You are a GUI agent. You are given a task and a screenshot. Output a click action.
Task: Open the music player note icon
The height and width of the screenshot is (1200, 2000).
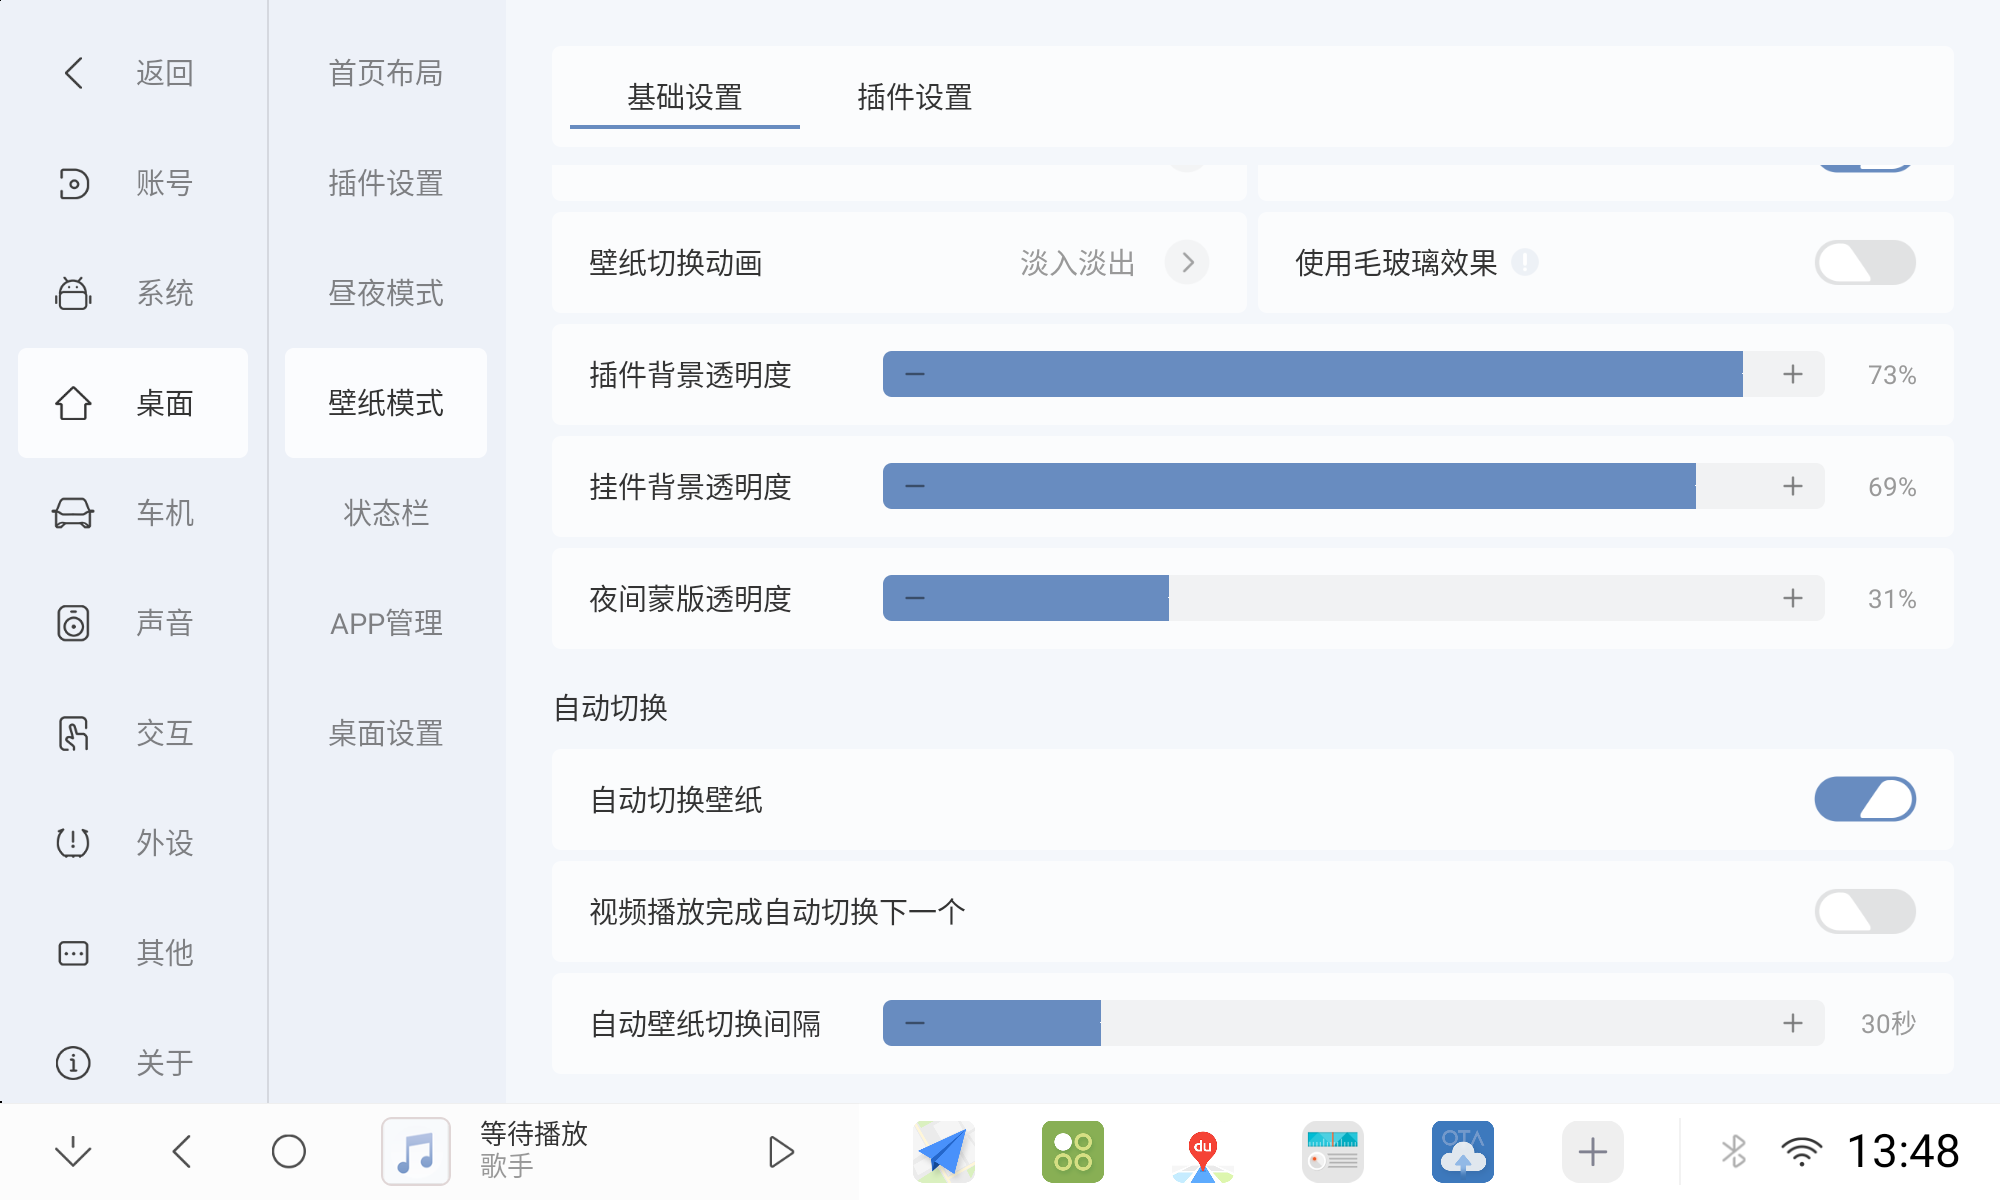[x=415, y=1151]
